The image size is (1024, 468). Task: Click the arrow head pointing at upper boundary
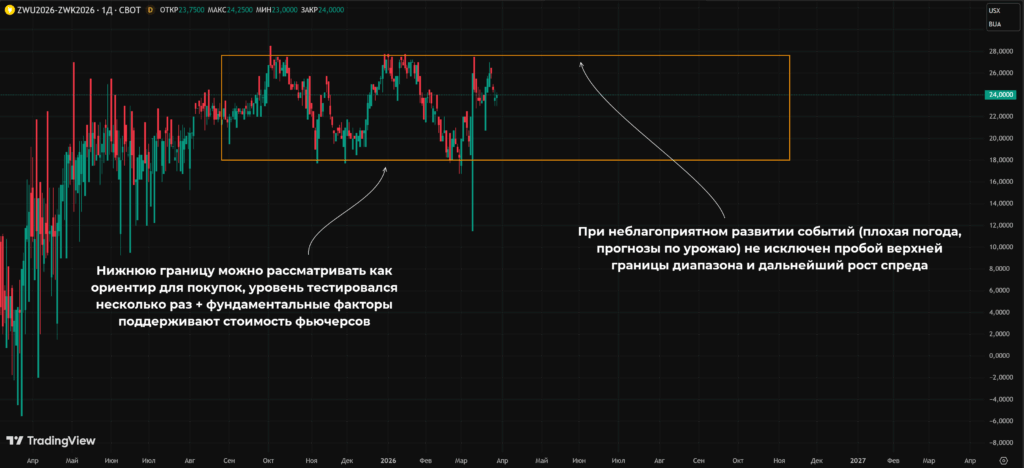click(x=581, y=63)
